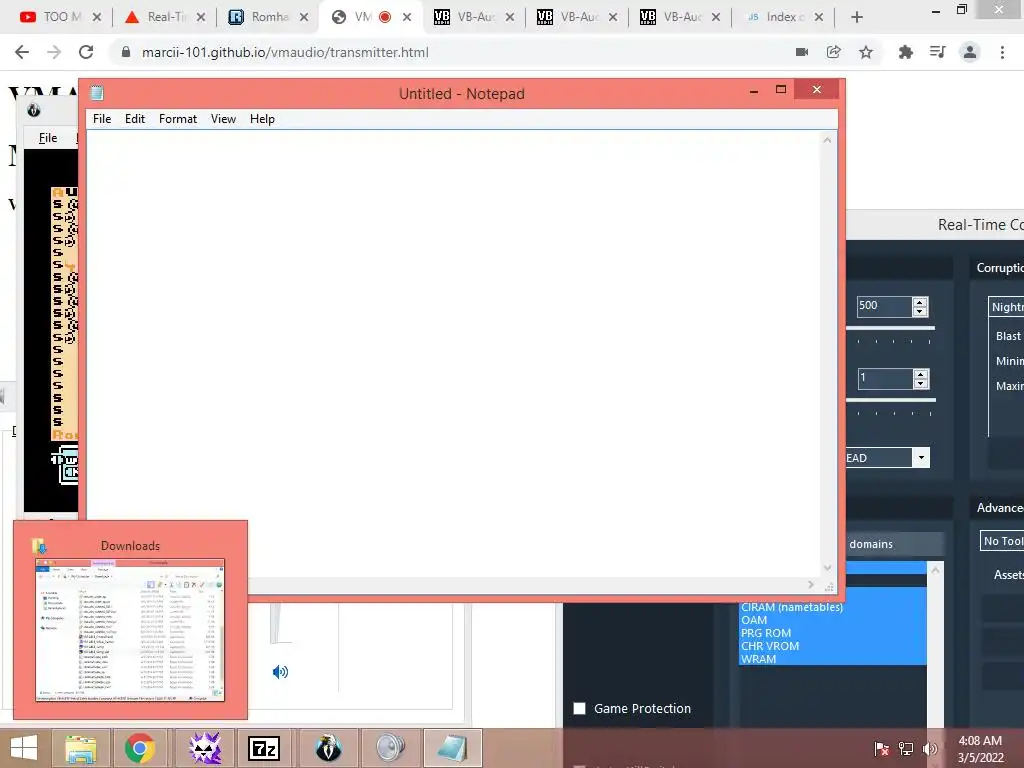1024x768 pixels.
Task: Open File Explorer from the taskbar
Action: point(81,748)
